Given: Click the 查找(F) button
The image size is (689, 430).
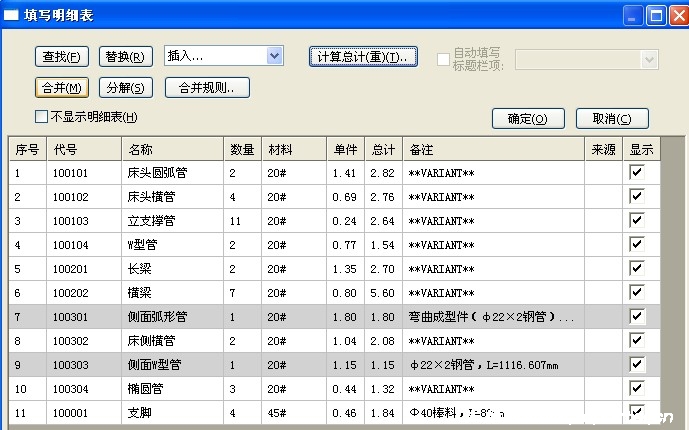Looking at the screenshot, I should [62, 57].
